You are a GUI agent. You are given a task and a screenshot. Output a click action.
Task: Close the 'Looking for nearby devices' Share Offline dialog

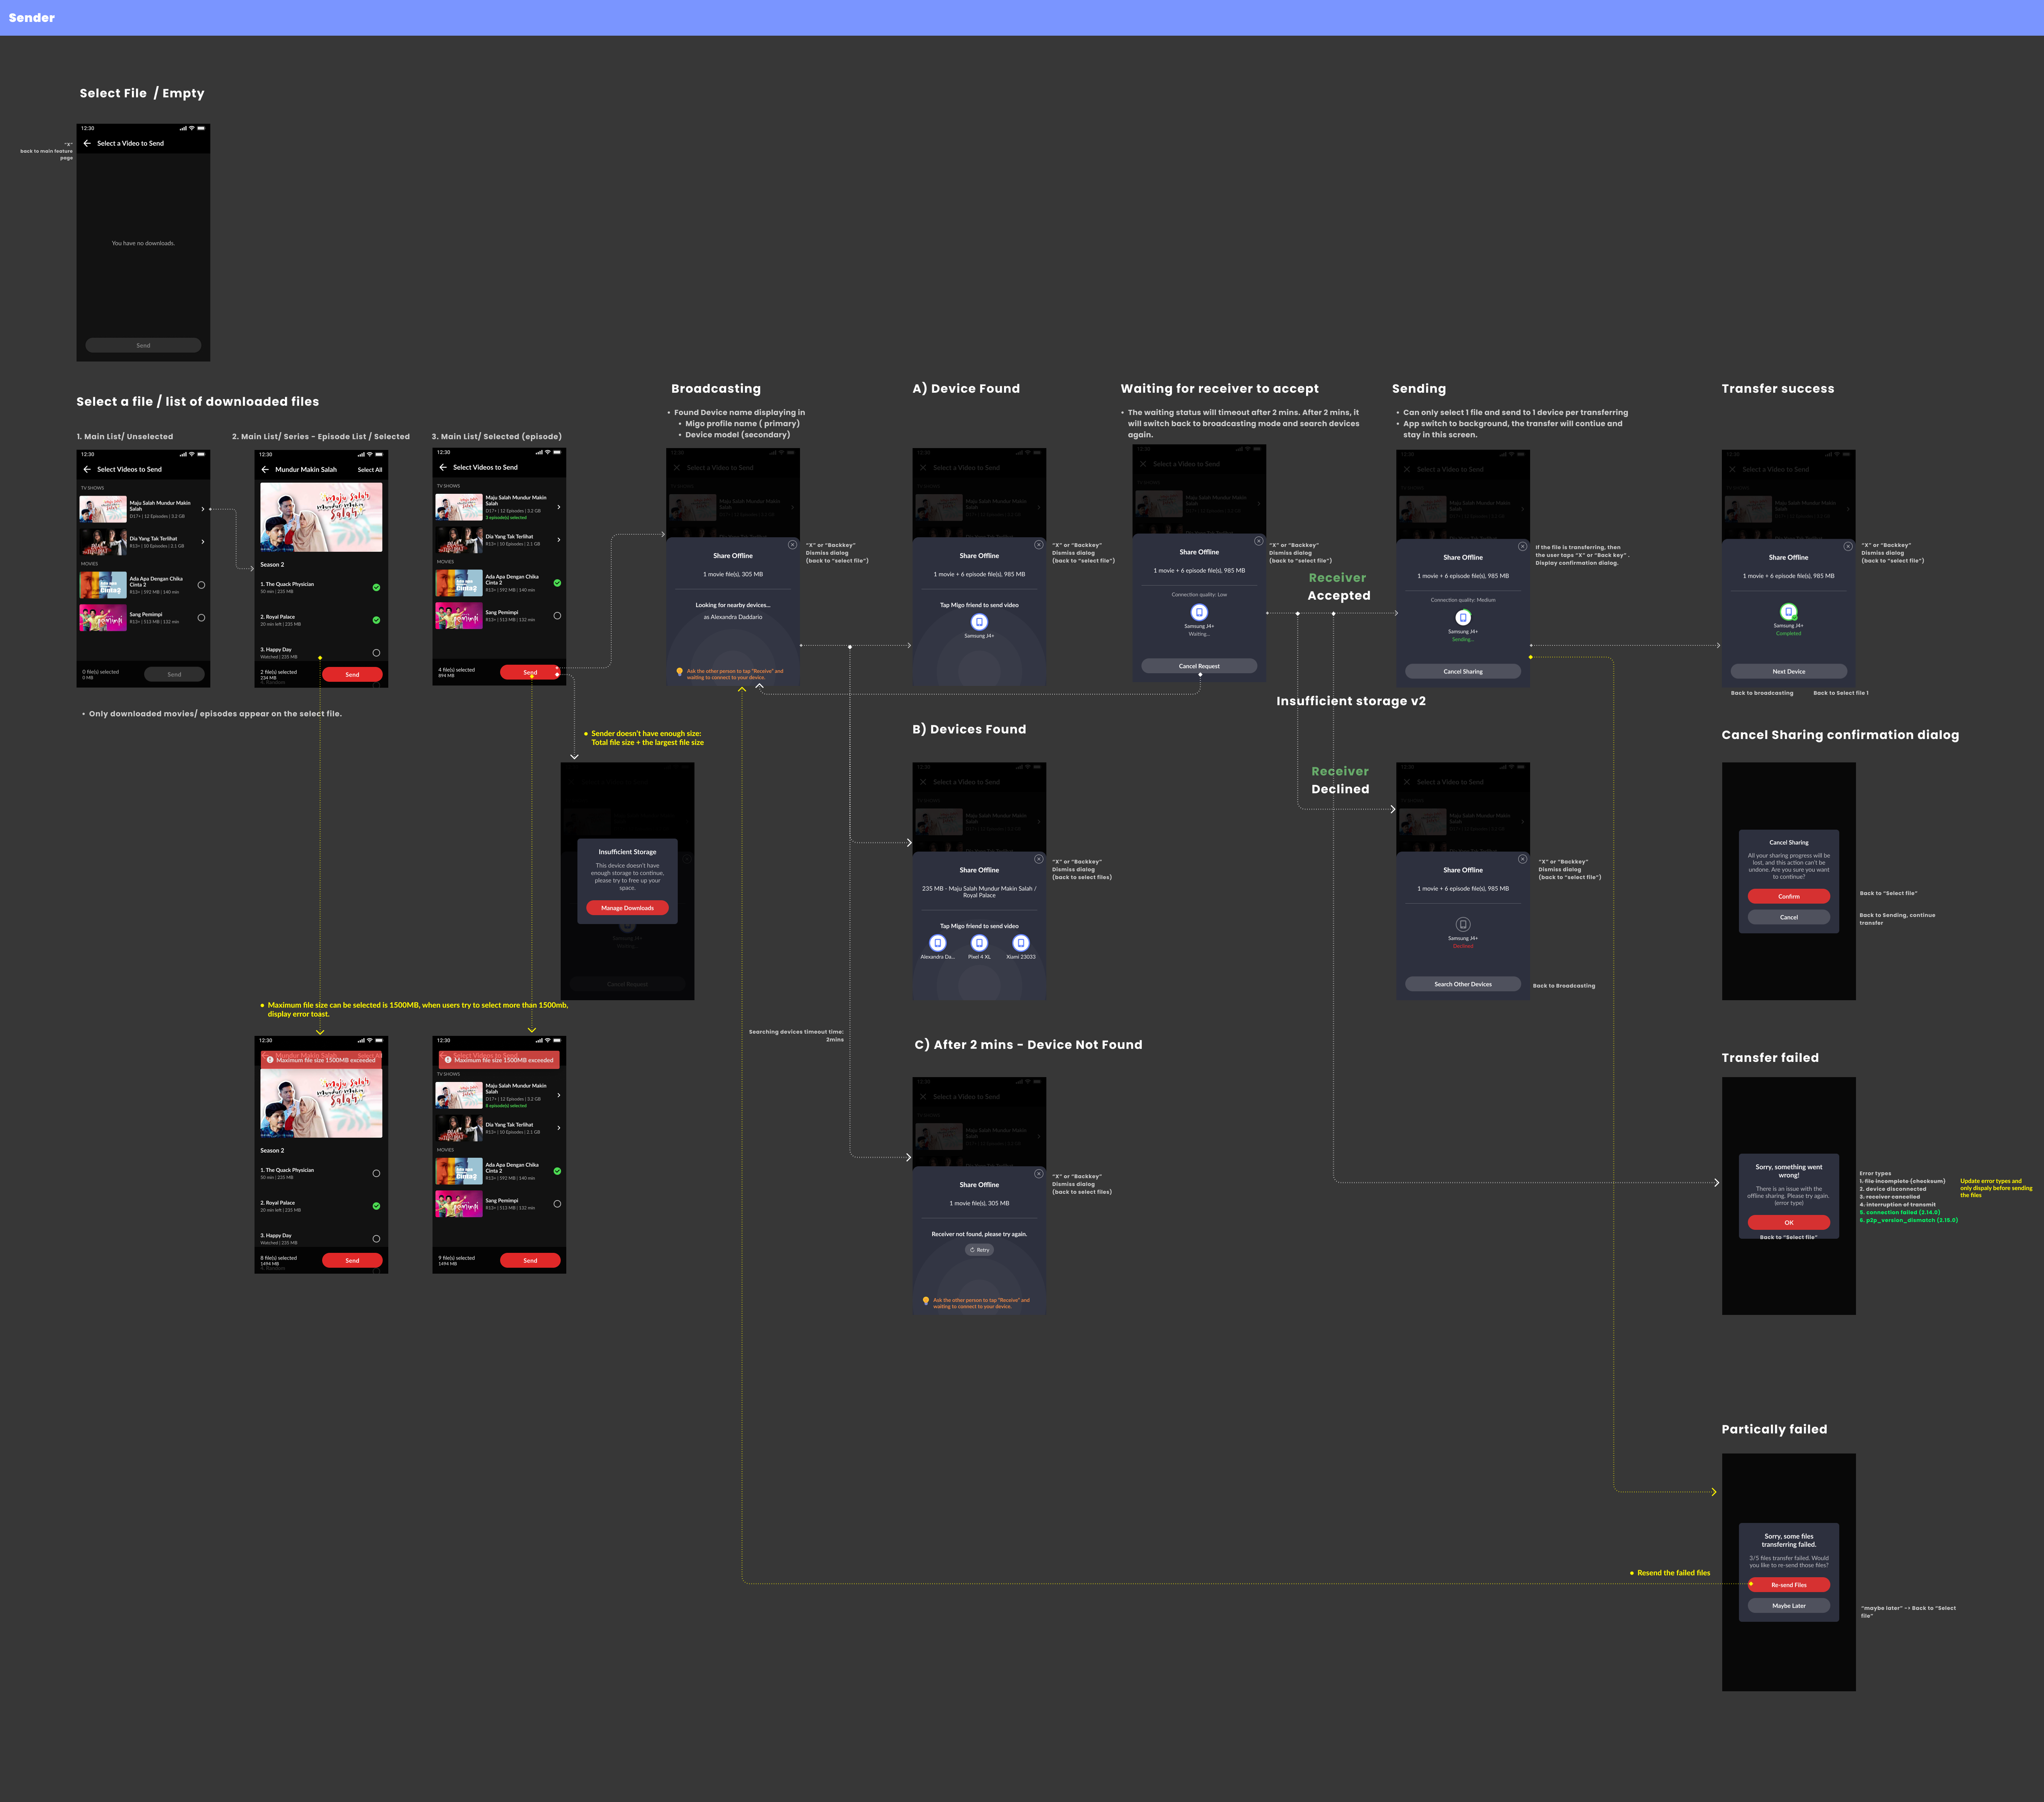point(792,545)
